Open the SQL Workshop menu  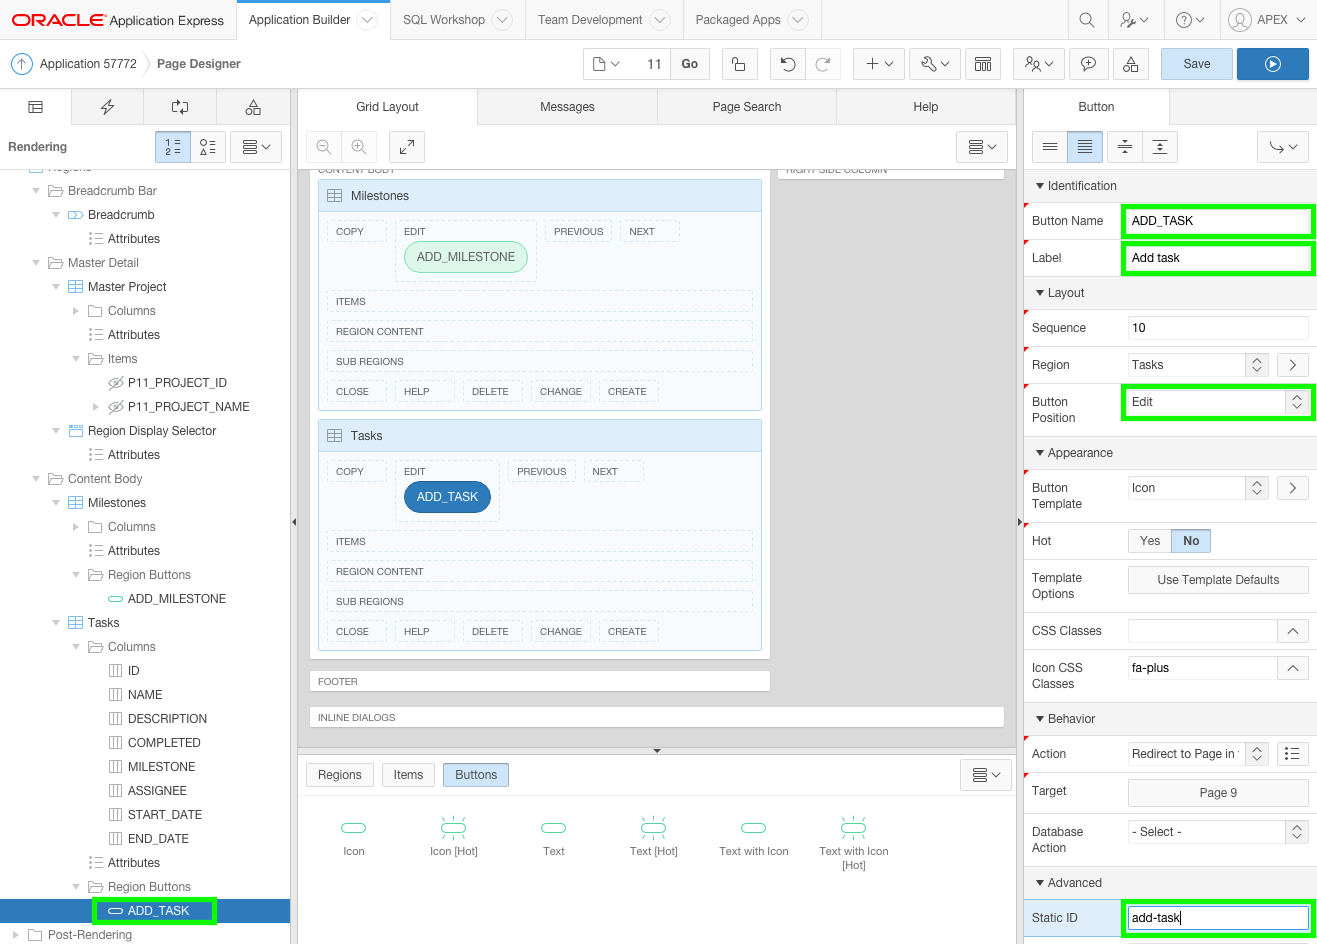pos(443,19)
